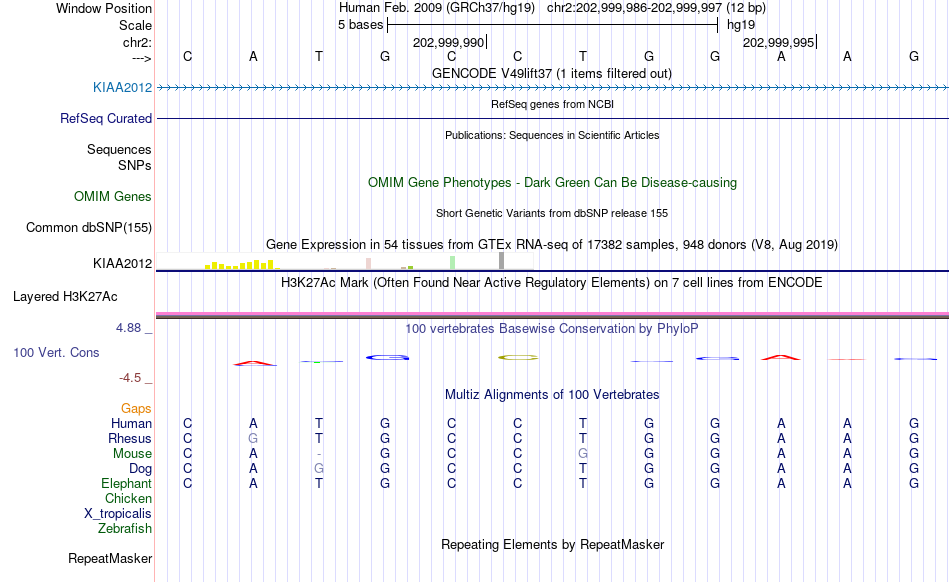Viewport: 950px width, 582px height.
Task: Click 'Repeating Elements by RepeatMasker' title
Action: coord(553,544)
